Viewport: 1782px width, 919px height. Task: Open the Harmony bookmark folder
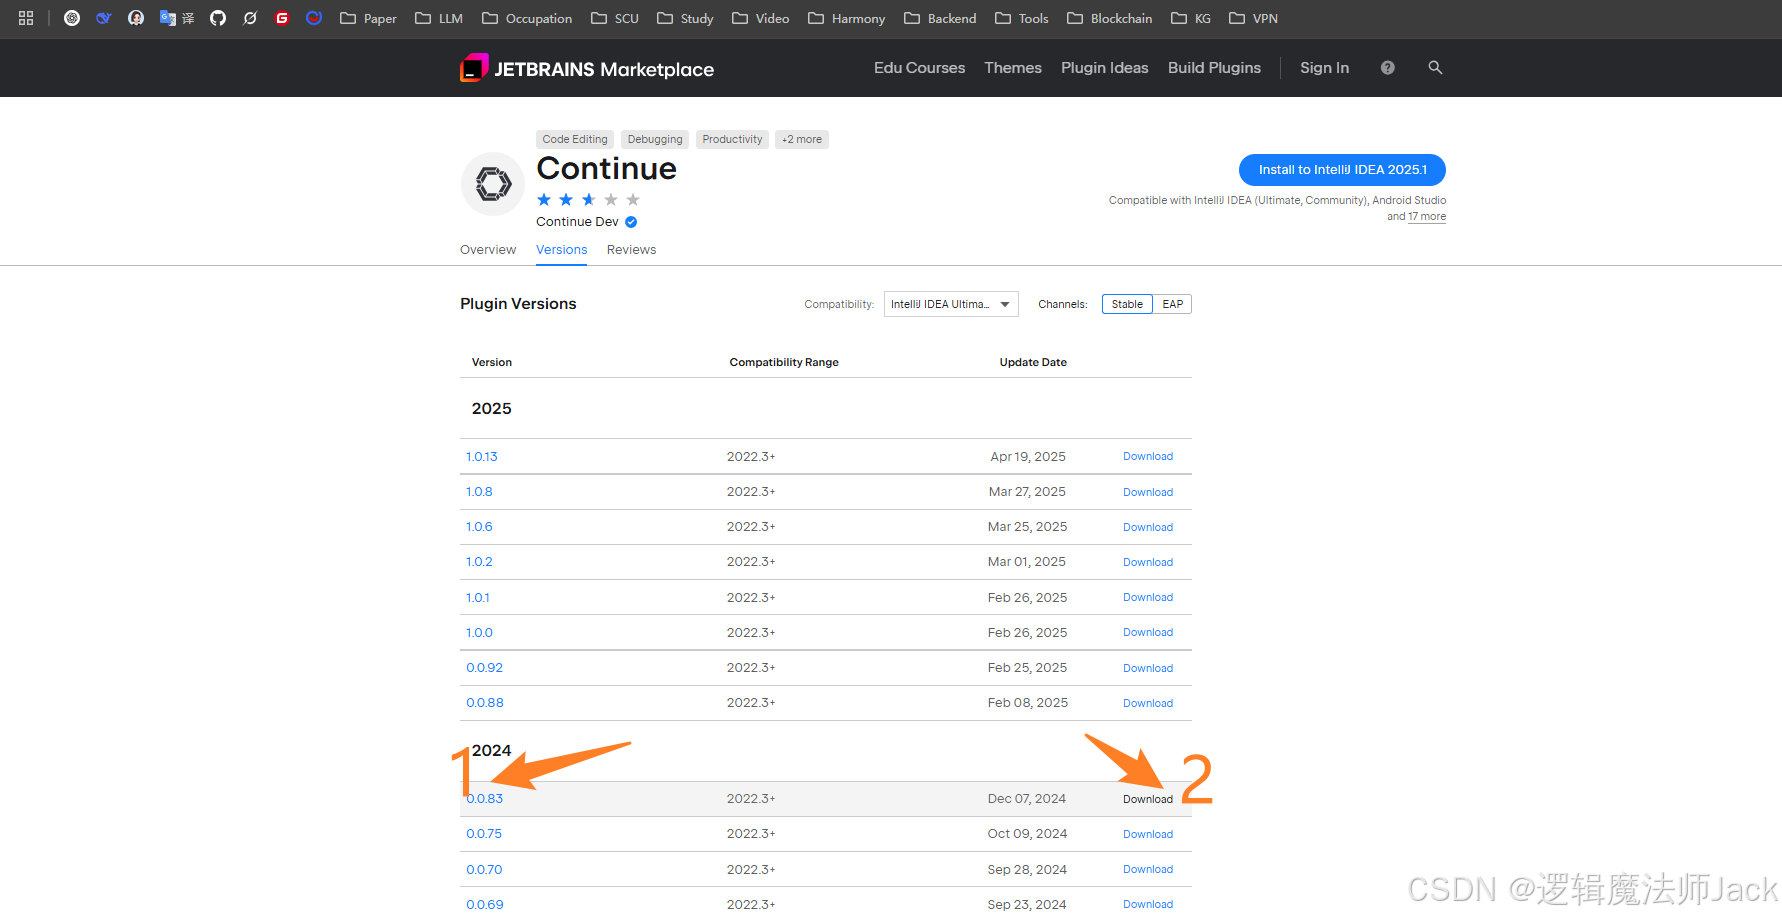[846, 18]
